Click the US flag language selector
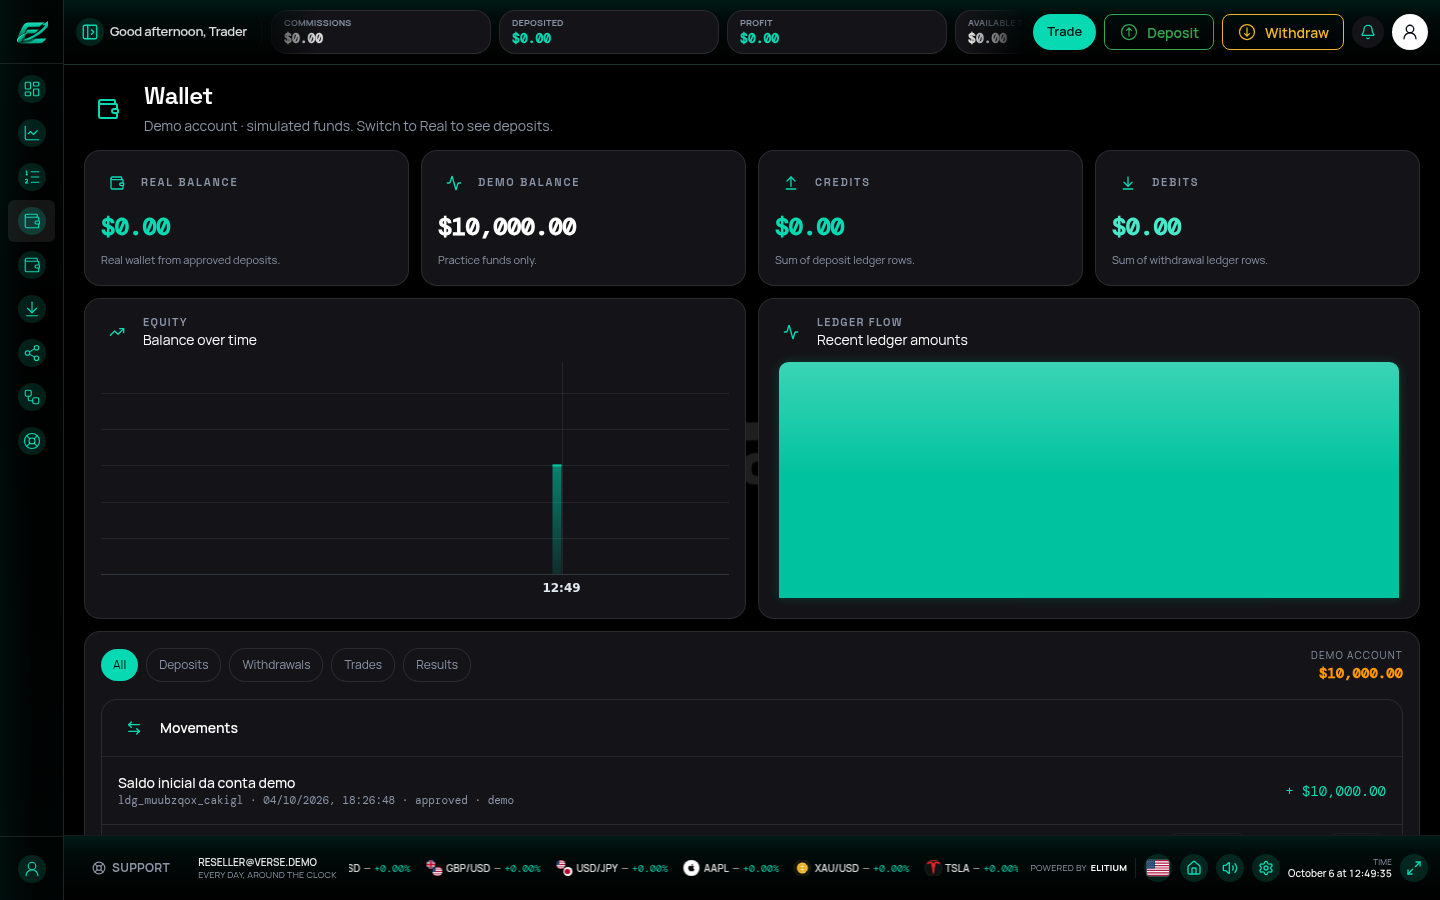1440x900 pixels. point(1158,868)
